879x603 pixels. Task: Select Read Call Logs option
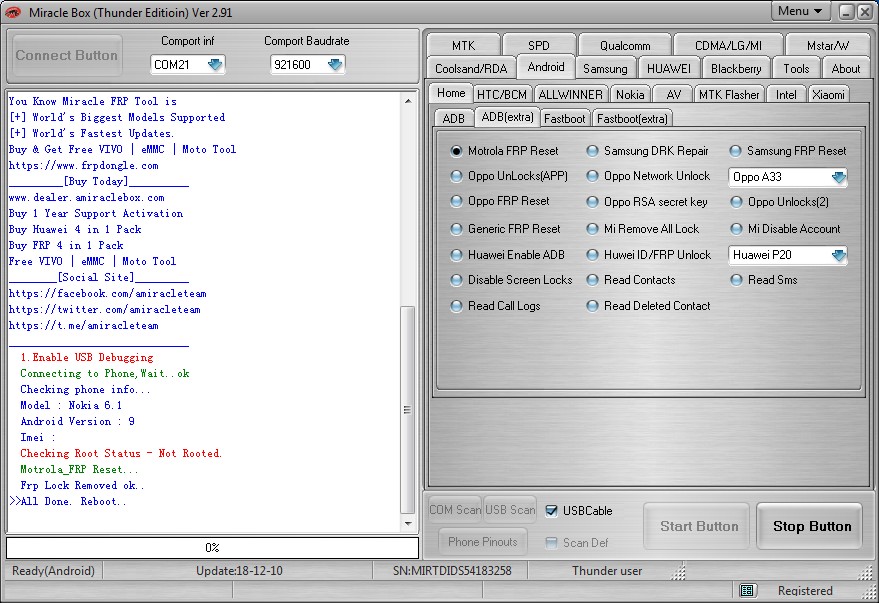pyautogui.click(x=456, y=306)
